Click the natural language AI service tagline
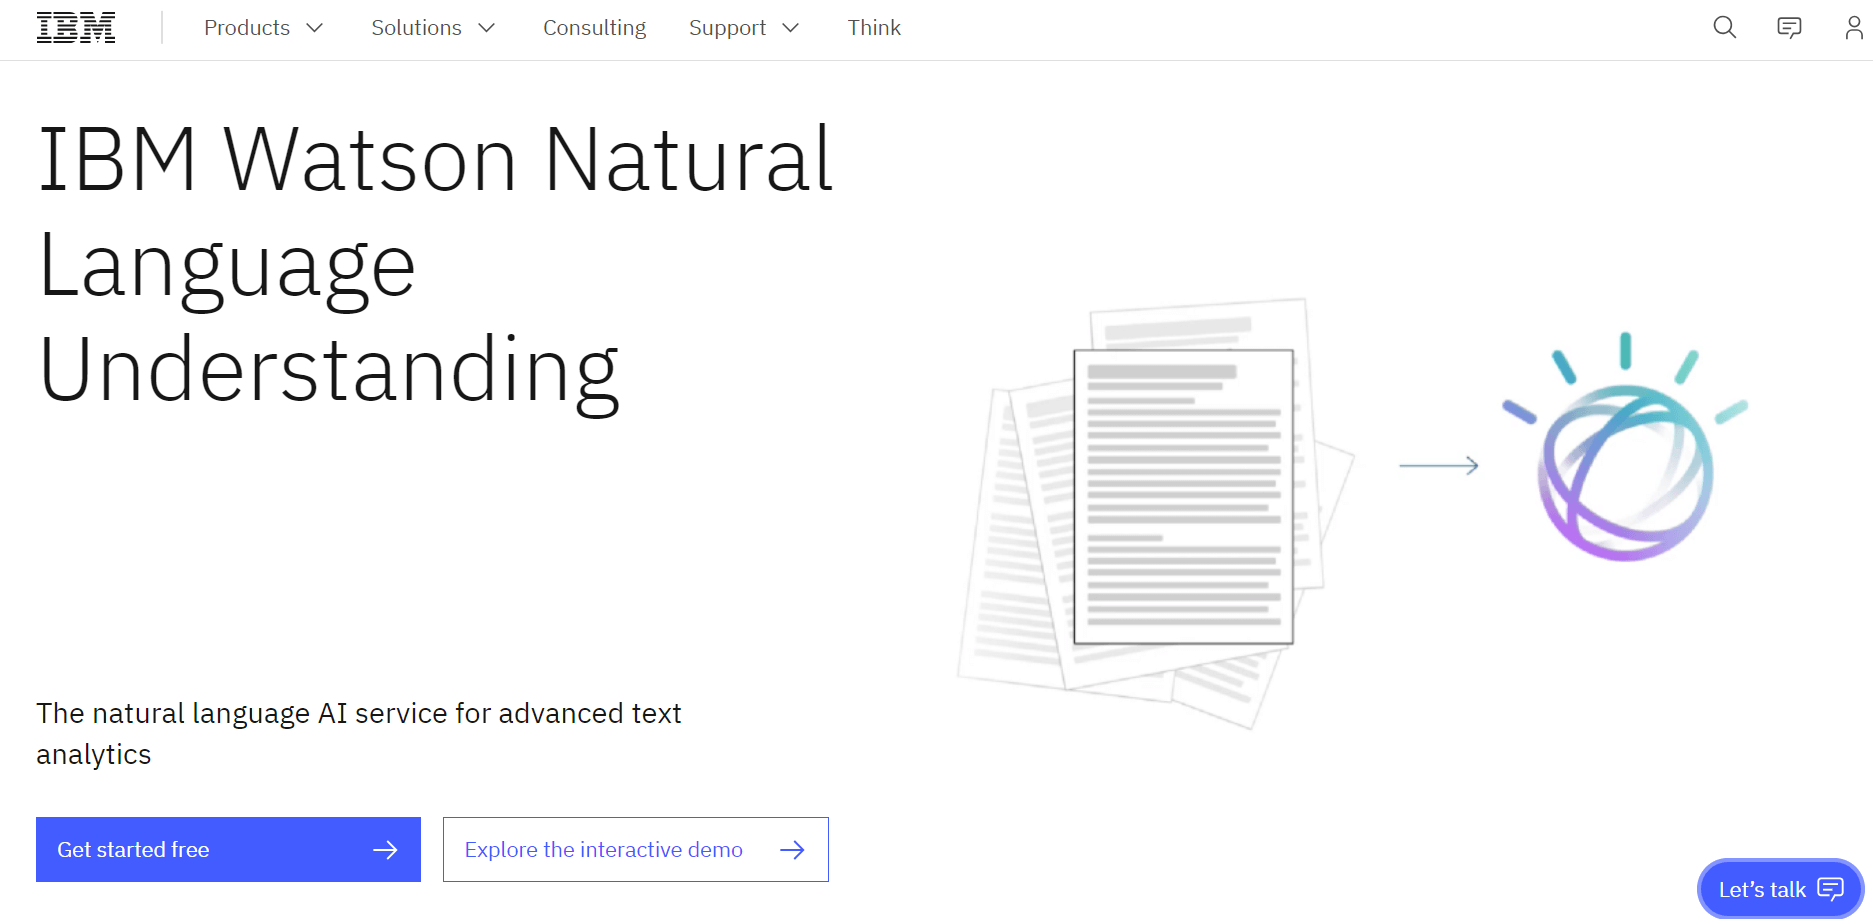 click(359, 734)
